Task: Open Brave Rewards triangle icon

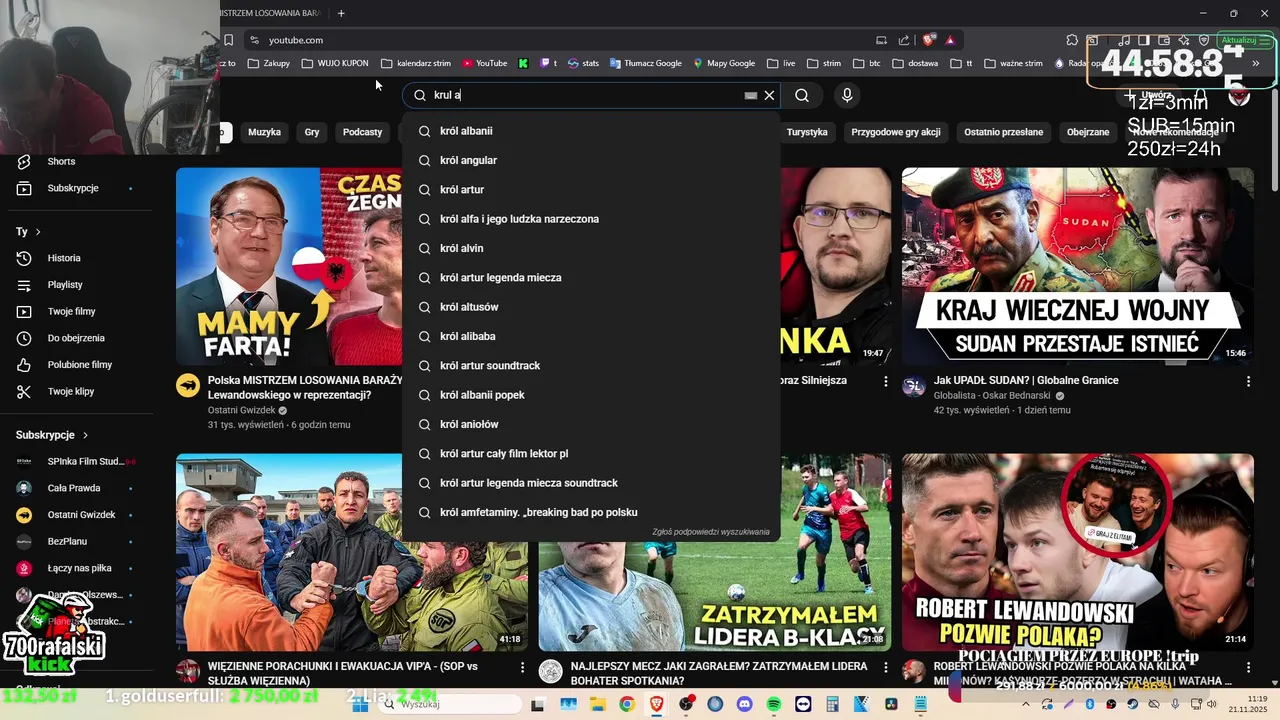Action: point(950,40)
